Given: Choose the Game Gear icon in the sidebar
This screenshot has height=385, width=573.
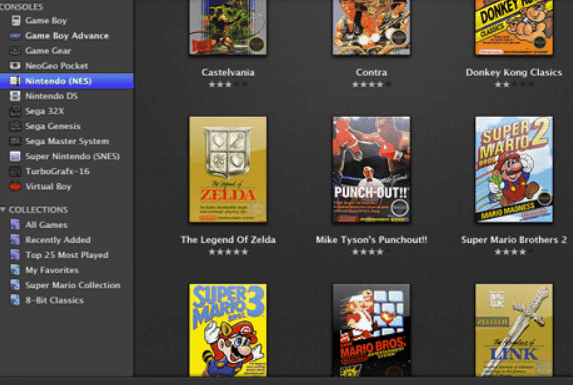Looking at the screenshot, I should pyautogui.click(x=15, y=51).
